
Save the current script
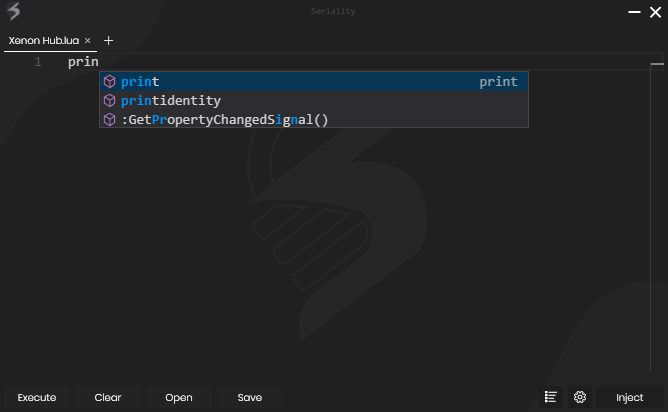(x=250, y=397)
